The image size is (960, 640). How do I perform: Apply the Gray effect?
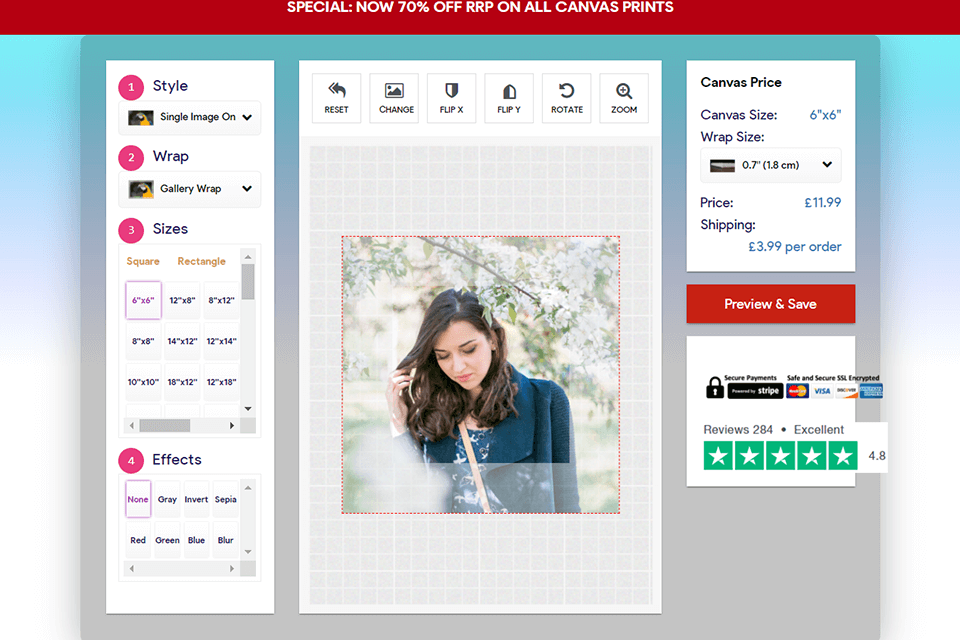167,499
